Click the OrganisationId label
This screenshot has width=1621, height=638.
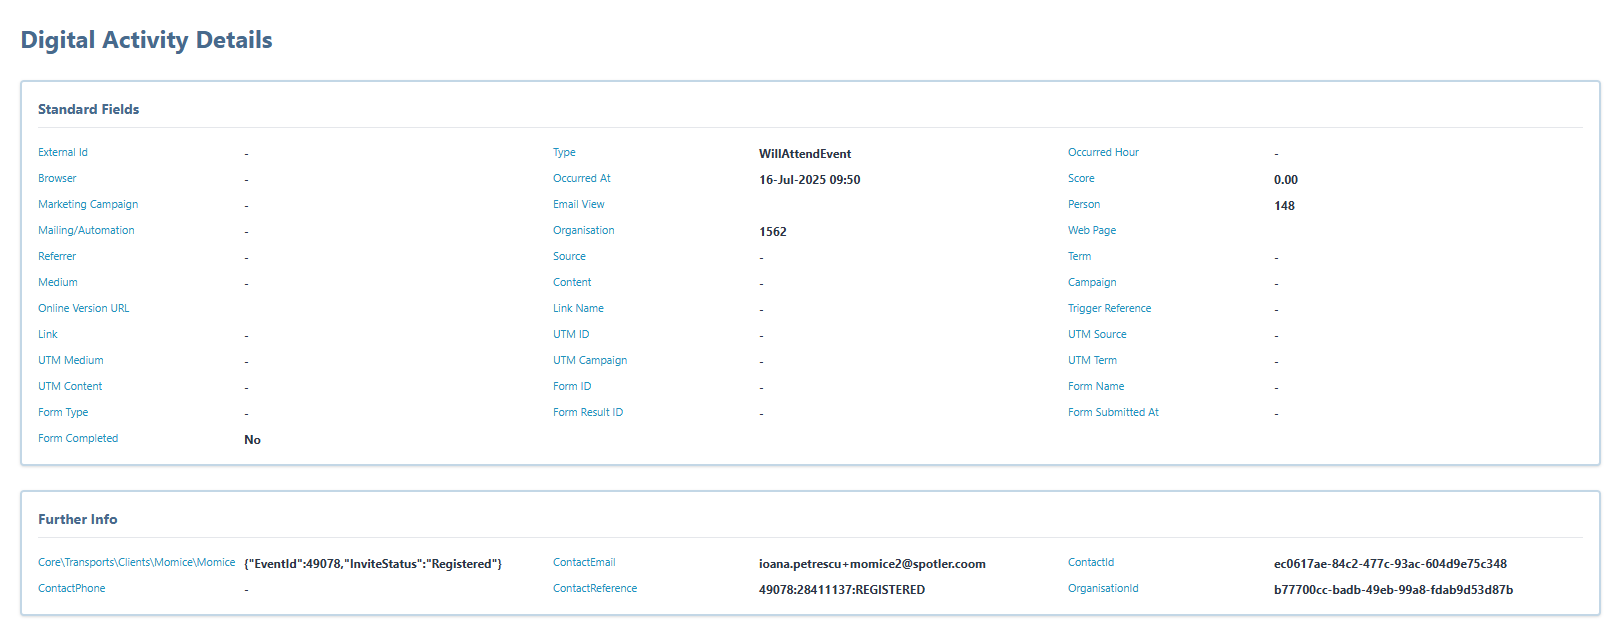click(x=1103, y=588)
